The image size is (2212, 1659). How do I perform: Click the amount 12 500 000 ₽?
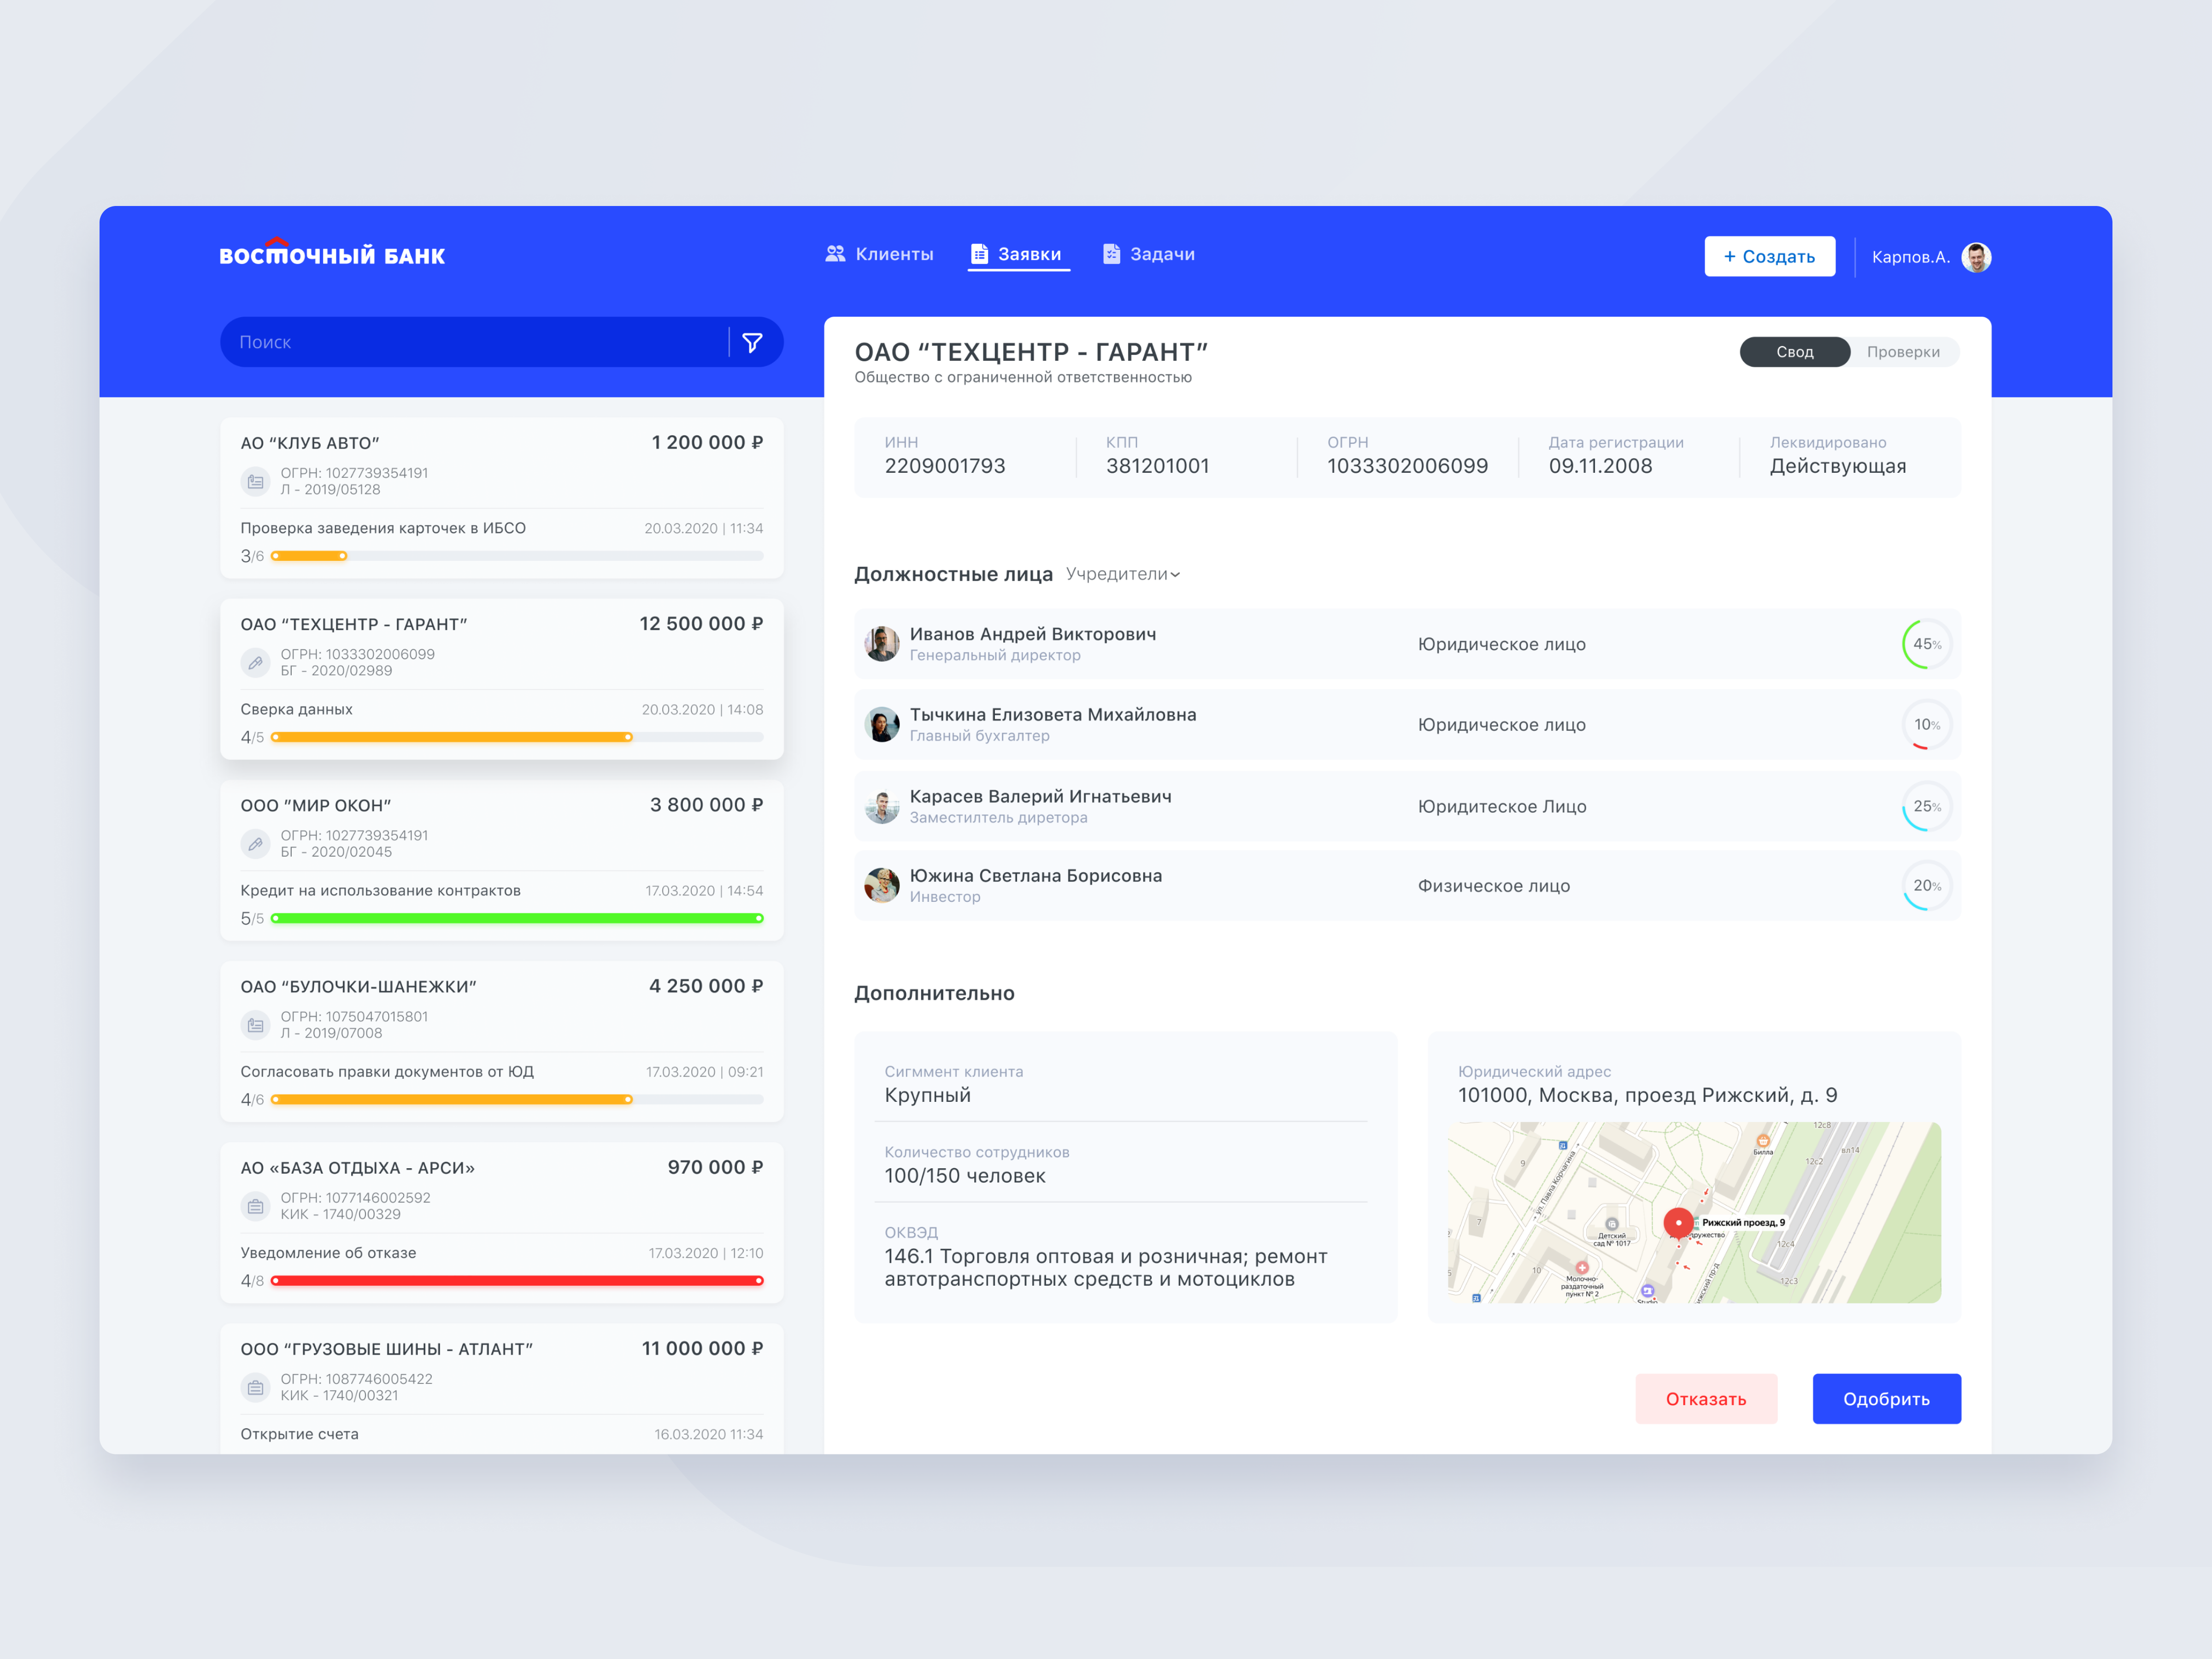(701, 624)
